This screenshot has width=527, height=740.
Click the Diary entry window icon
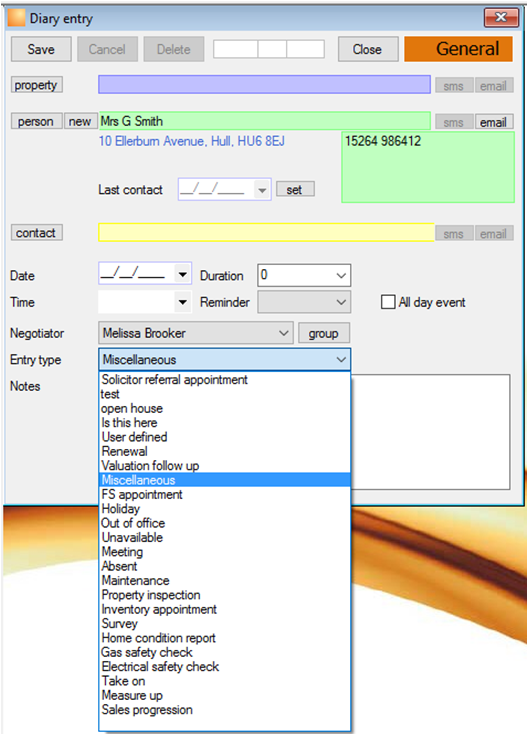pos(17,18)
